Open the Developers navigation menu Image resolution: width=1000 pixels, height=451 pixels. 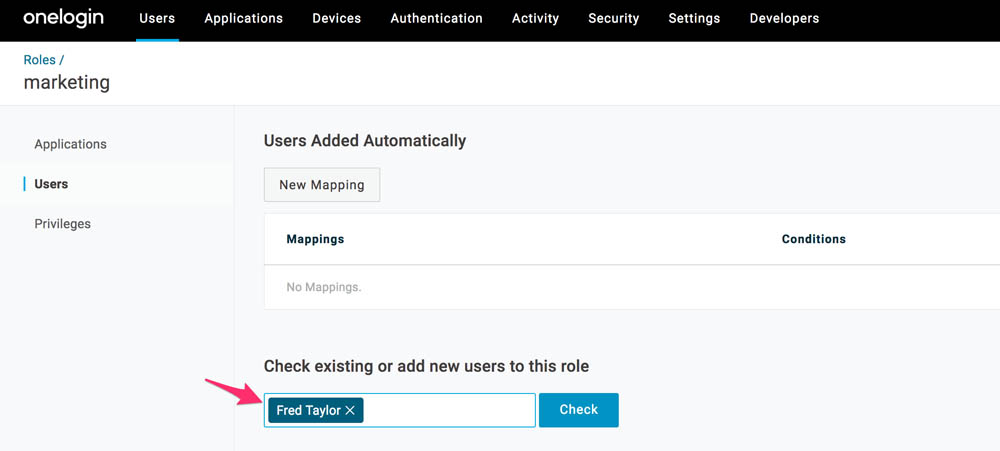coord(784,18)
